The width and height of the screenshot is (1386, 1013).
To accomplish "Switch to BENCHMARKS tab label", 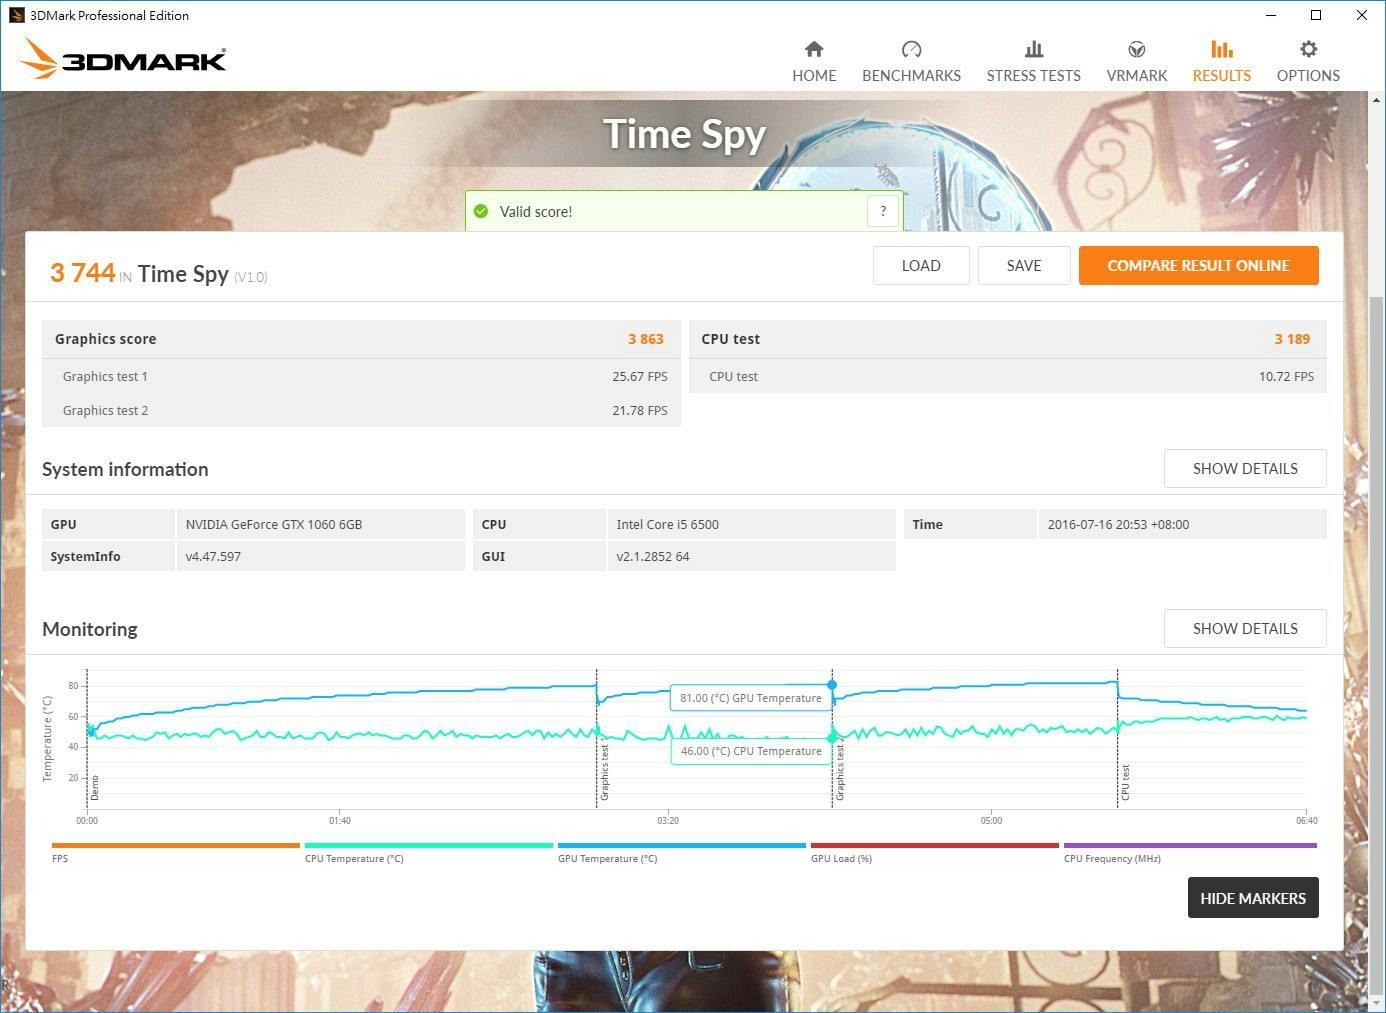I will (911, 76).
